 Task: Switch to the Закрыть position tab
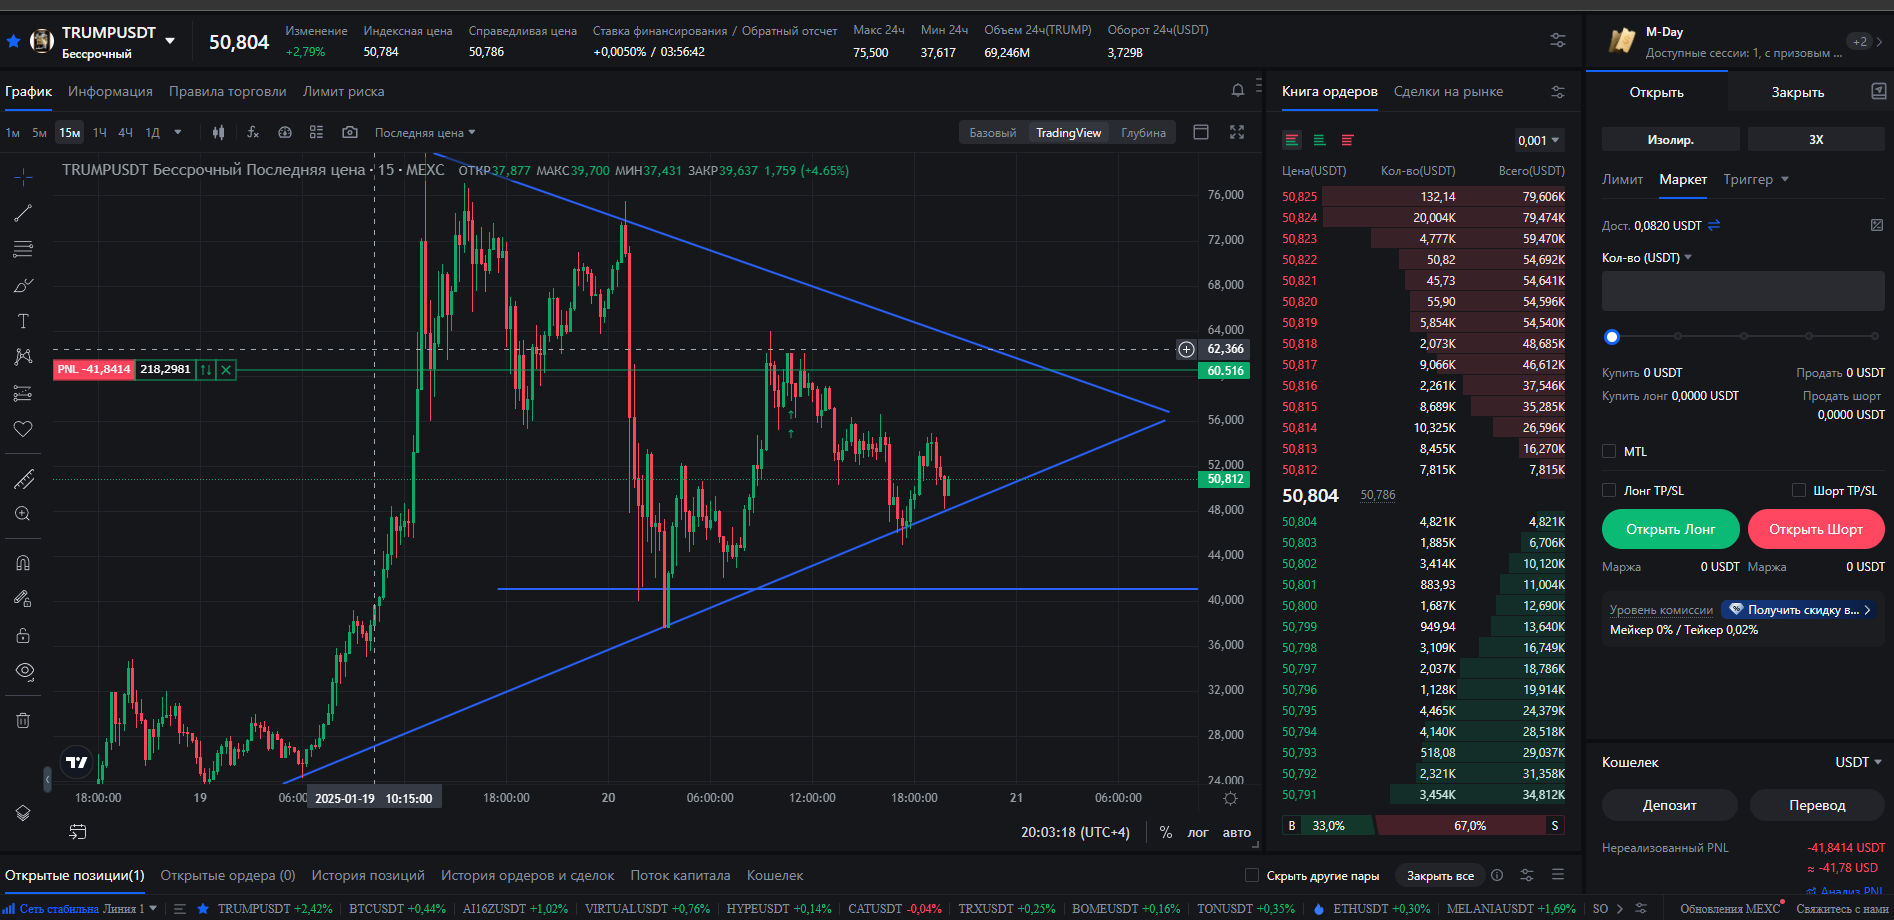pos(1798,92)
